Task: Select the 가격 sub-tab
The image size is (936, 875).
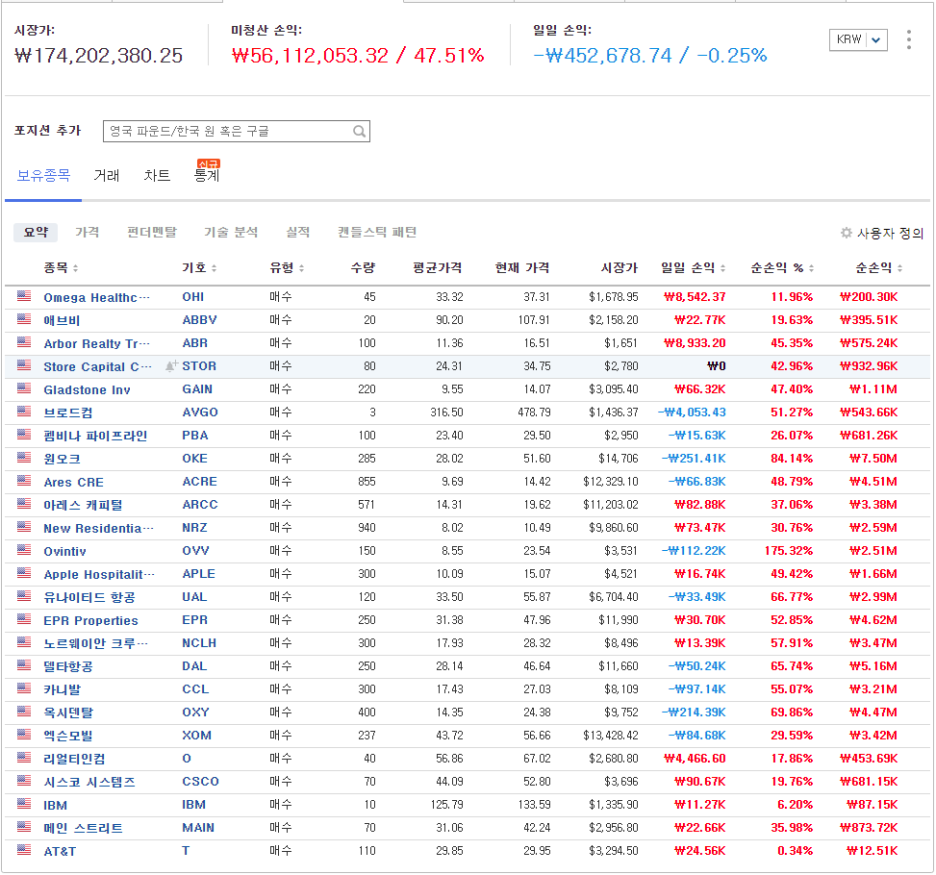Action: 87,232
